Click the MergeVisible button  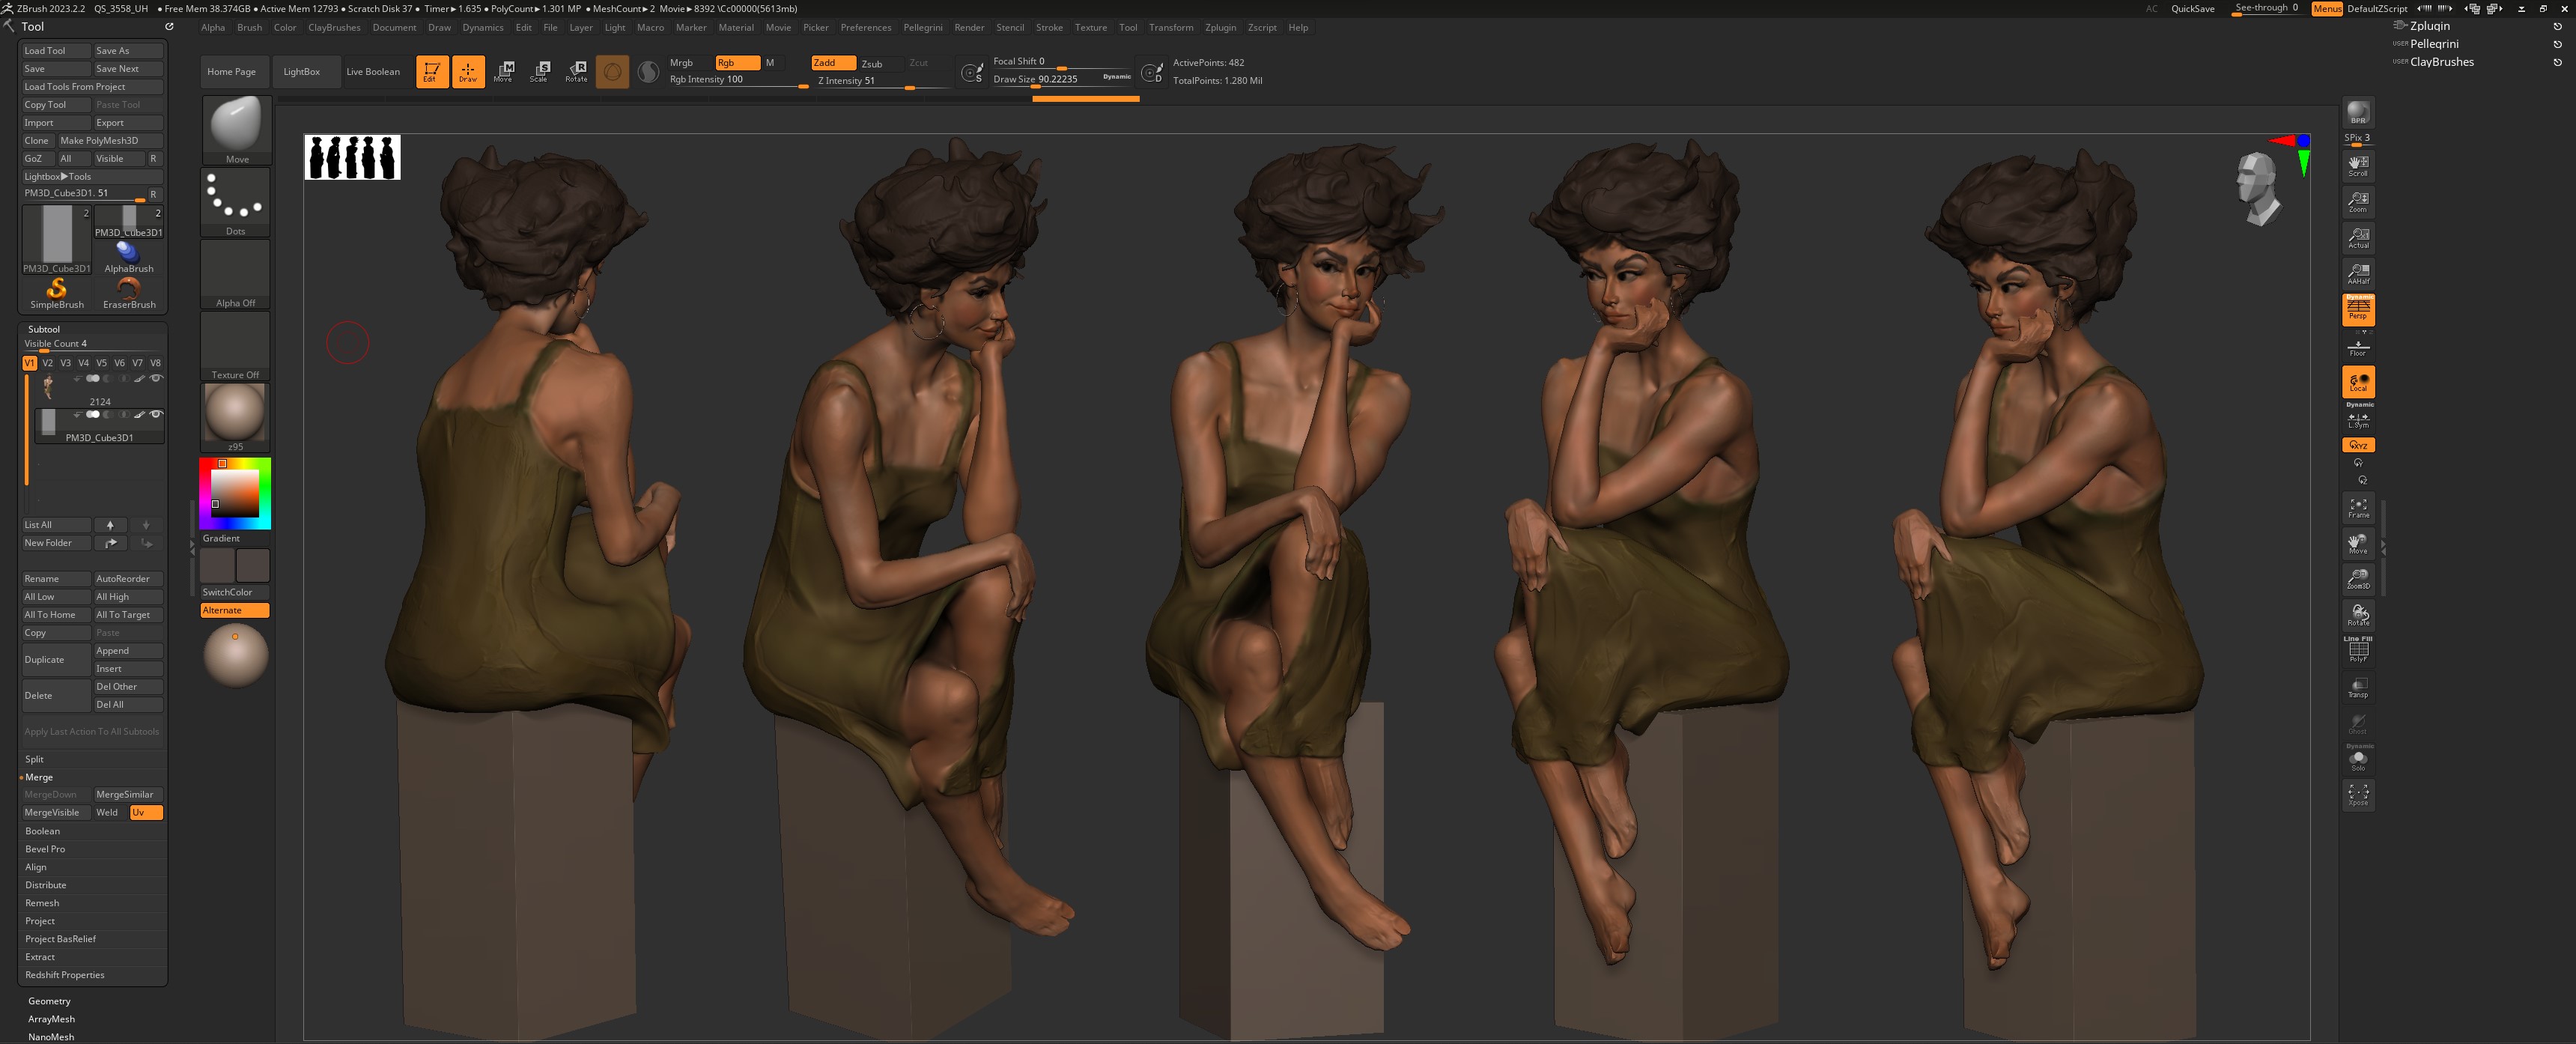point(53,813)
